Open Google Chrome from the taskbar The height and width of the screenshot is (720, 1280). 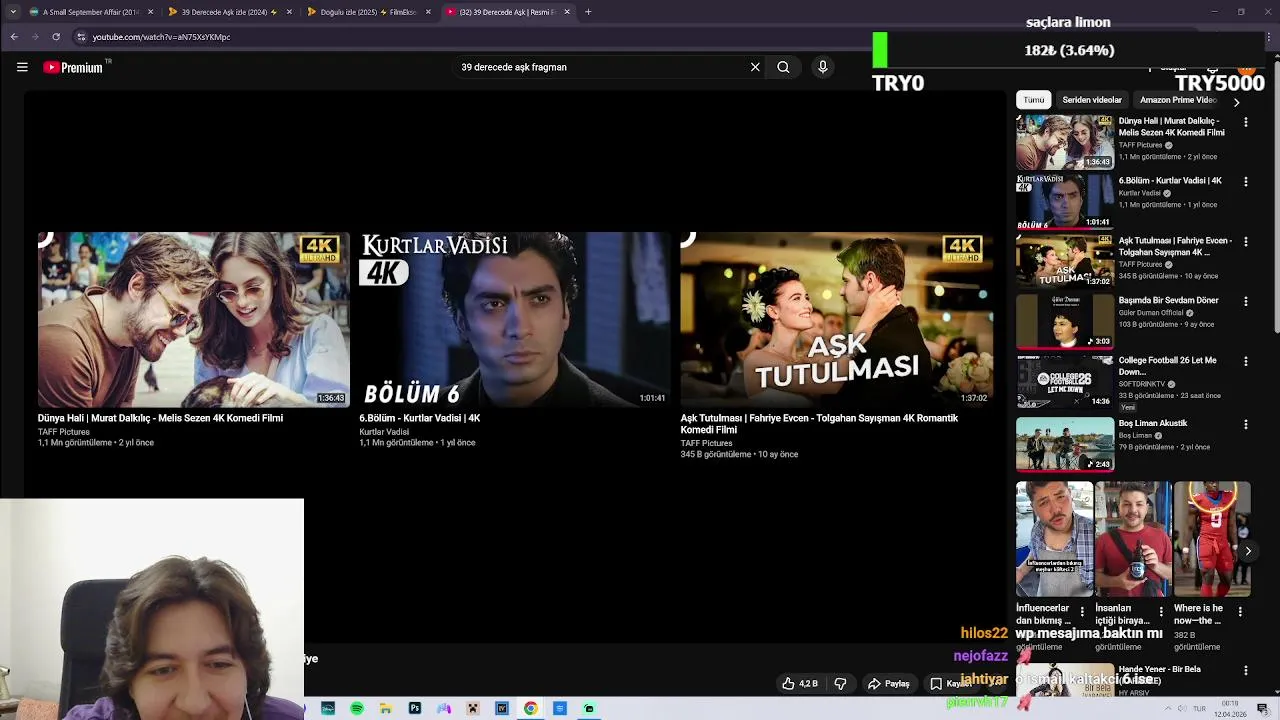tap(531, 708)
